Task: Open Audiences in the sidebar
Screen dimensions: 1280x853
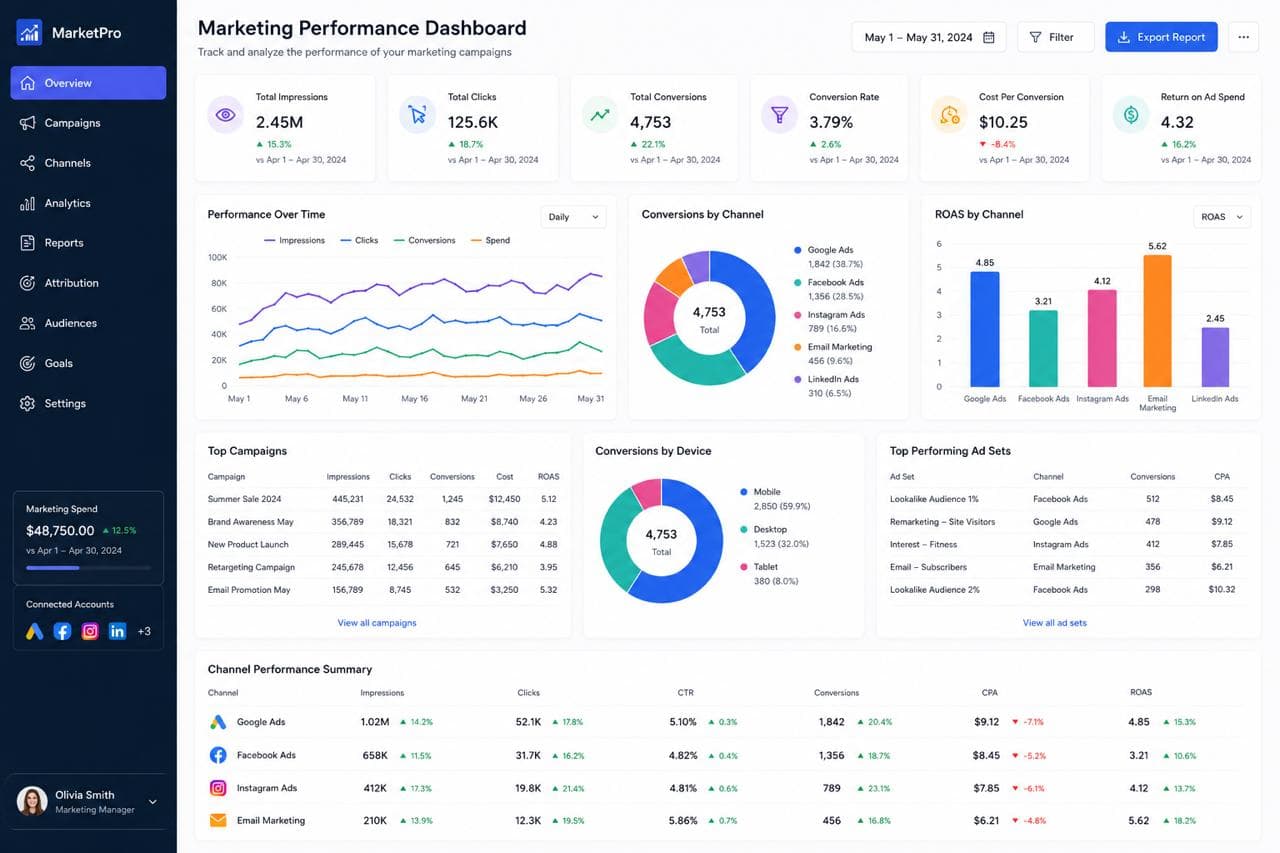Action: pos(88,323)
